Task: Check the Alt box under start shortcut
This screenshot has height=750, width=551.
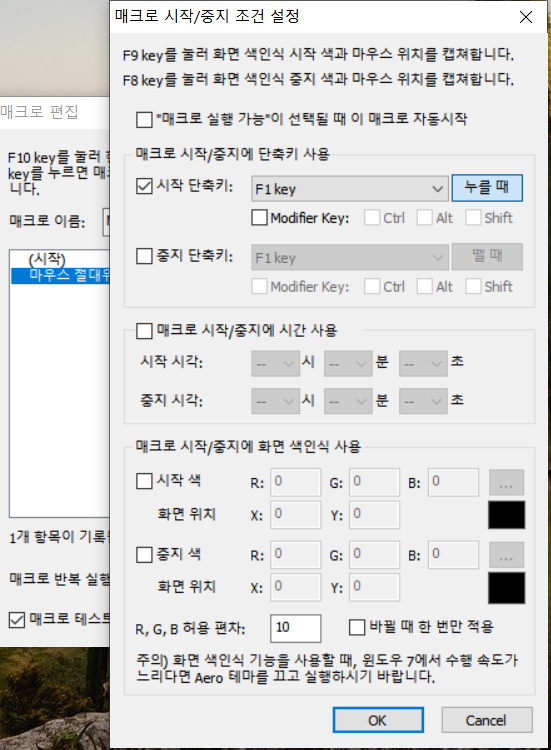Action: (x=424, y=218)
